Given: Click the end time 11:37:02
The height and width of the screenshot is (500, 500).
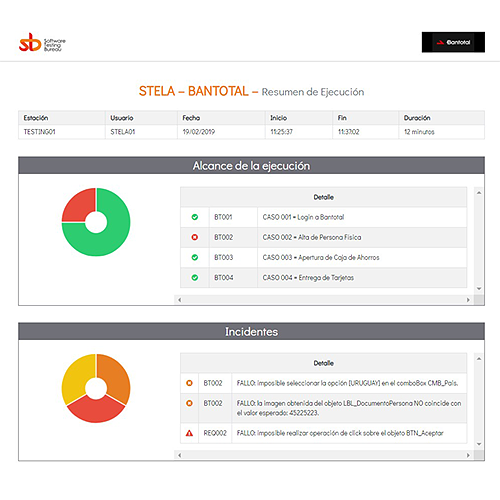Looking at the screenshot, I should point(349,132).
